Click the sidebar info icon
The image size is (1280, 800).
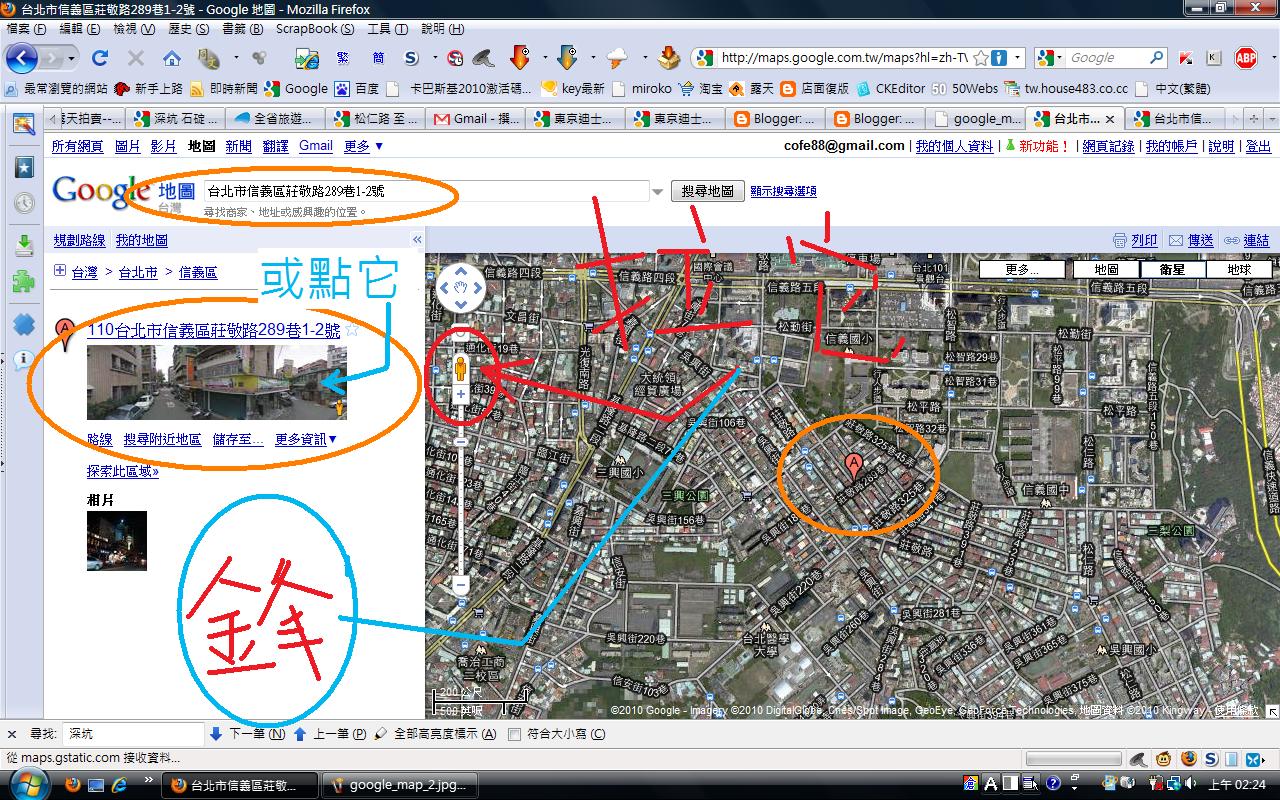(x=24, y=359)
